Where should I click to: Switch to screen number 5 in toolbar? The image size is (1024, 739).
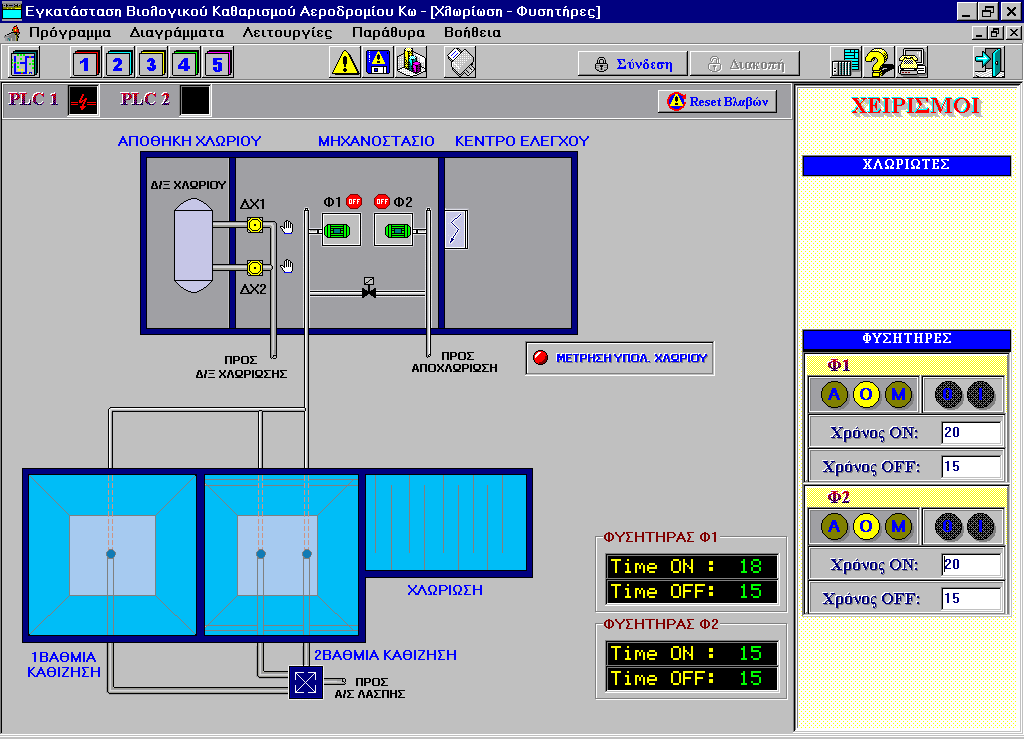pos(218,64)
